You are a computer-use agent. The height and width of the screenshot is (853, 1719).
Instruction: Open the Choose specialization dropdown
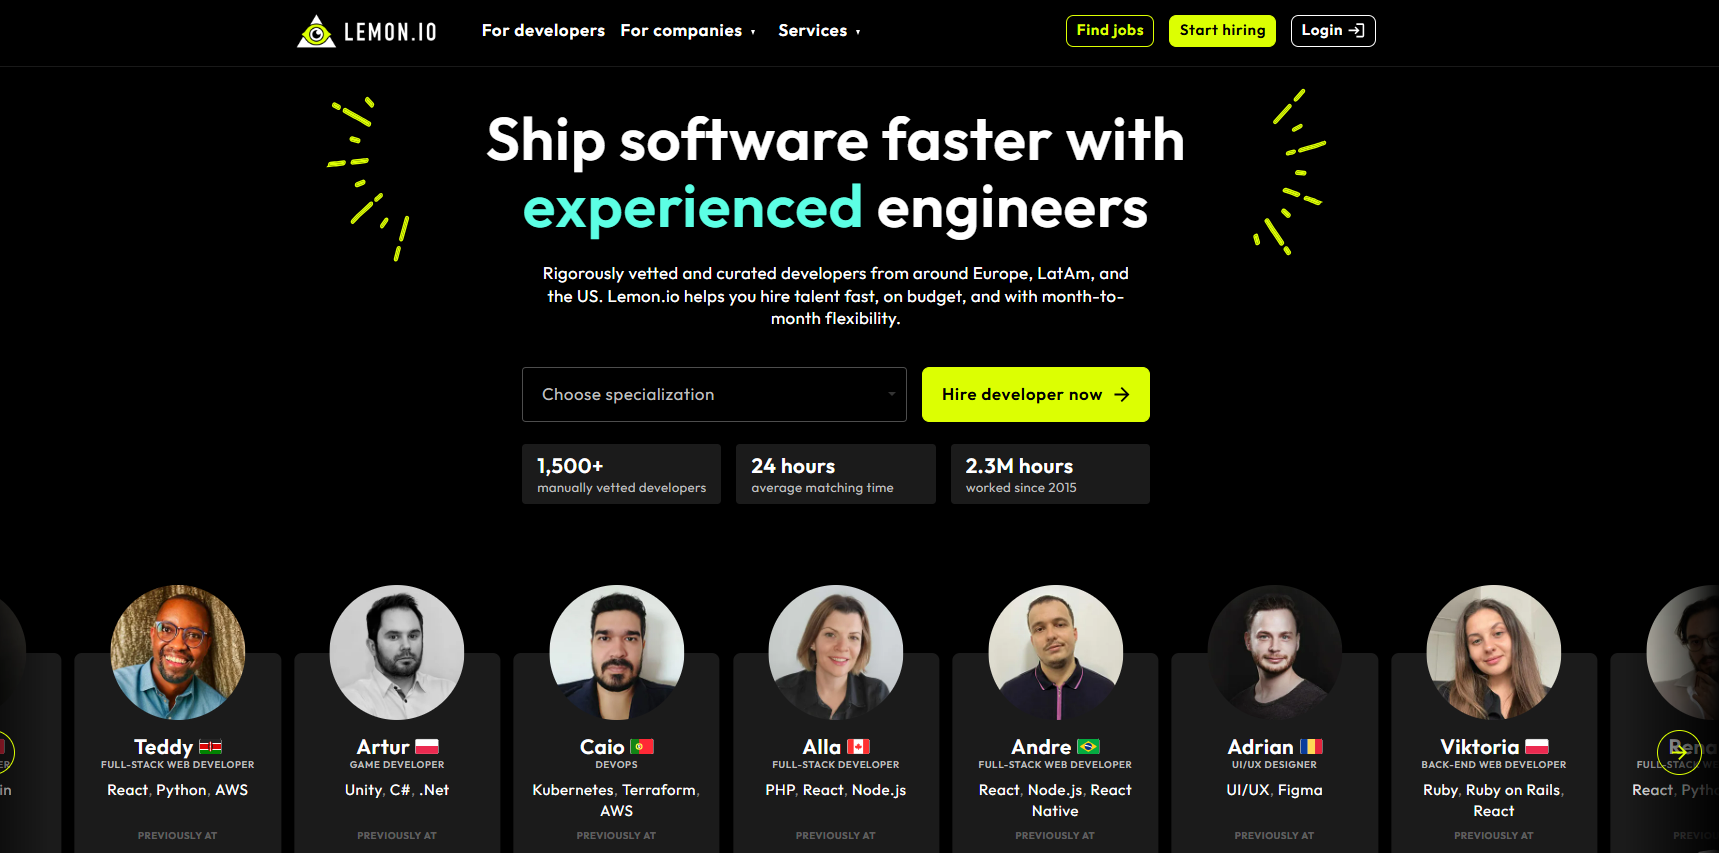tap(714, 394)
